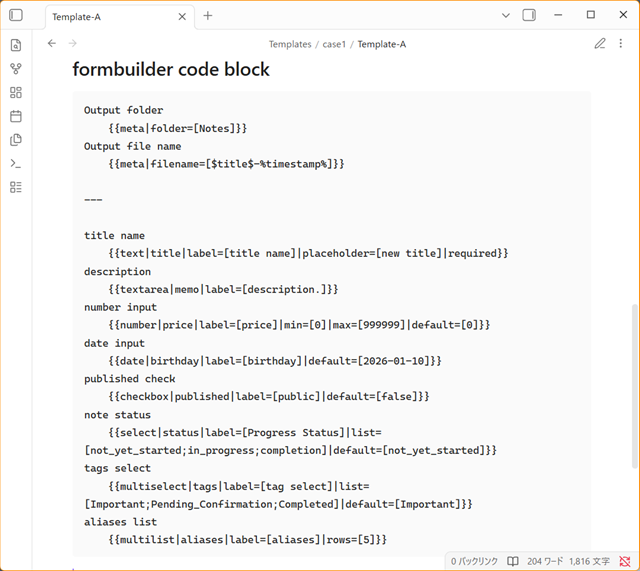
Task: Open today's daily note calendar icon
Action: click(16, 116)
